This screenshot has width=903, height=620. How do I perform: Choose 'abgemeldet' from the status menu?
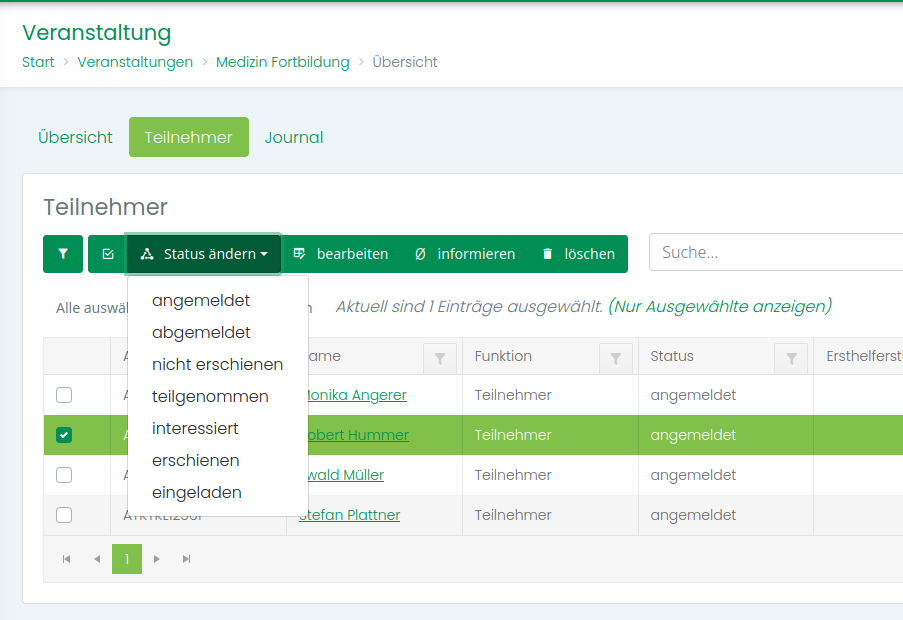click(201, 332)
